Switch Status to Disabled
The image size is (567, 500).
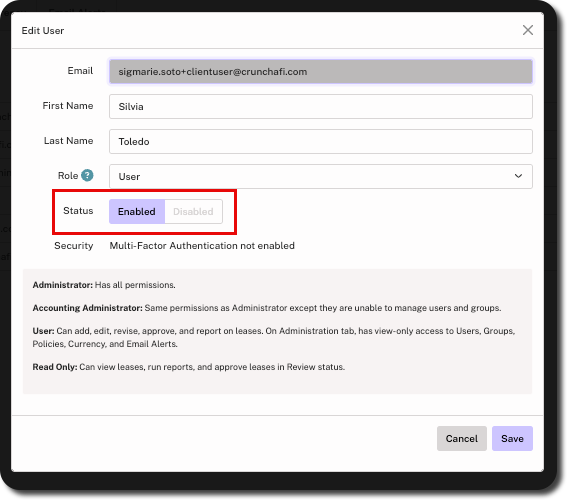tap(193, 211)
